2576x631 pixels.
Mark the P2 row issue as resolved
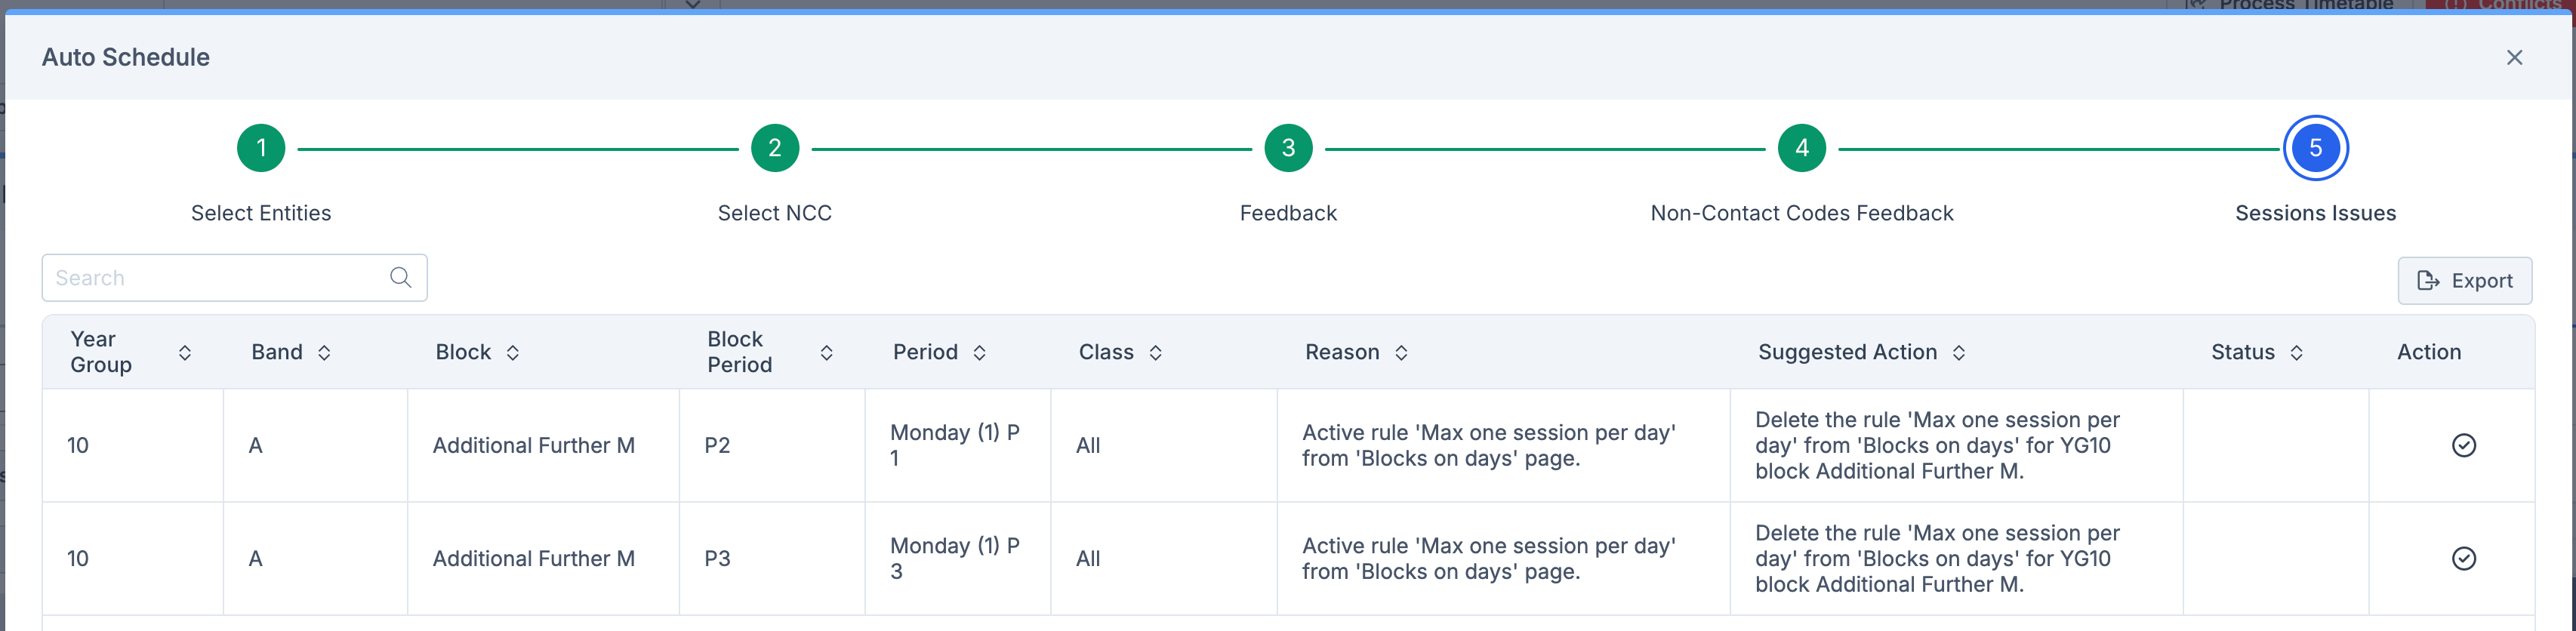2463,446
